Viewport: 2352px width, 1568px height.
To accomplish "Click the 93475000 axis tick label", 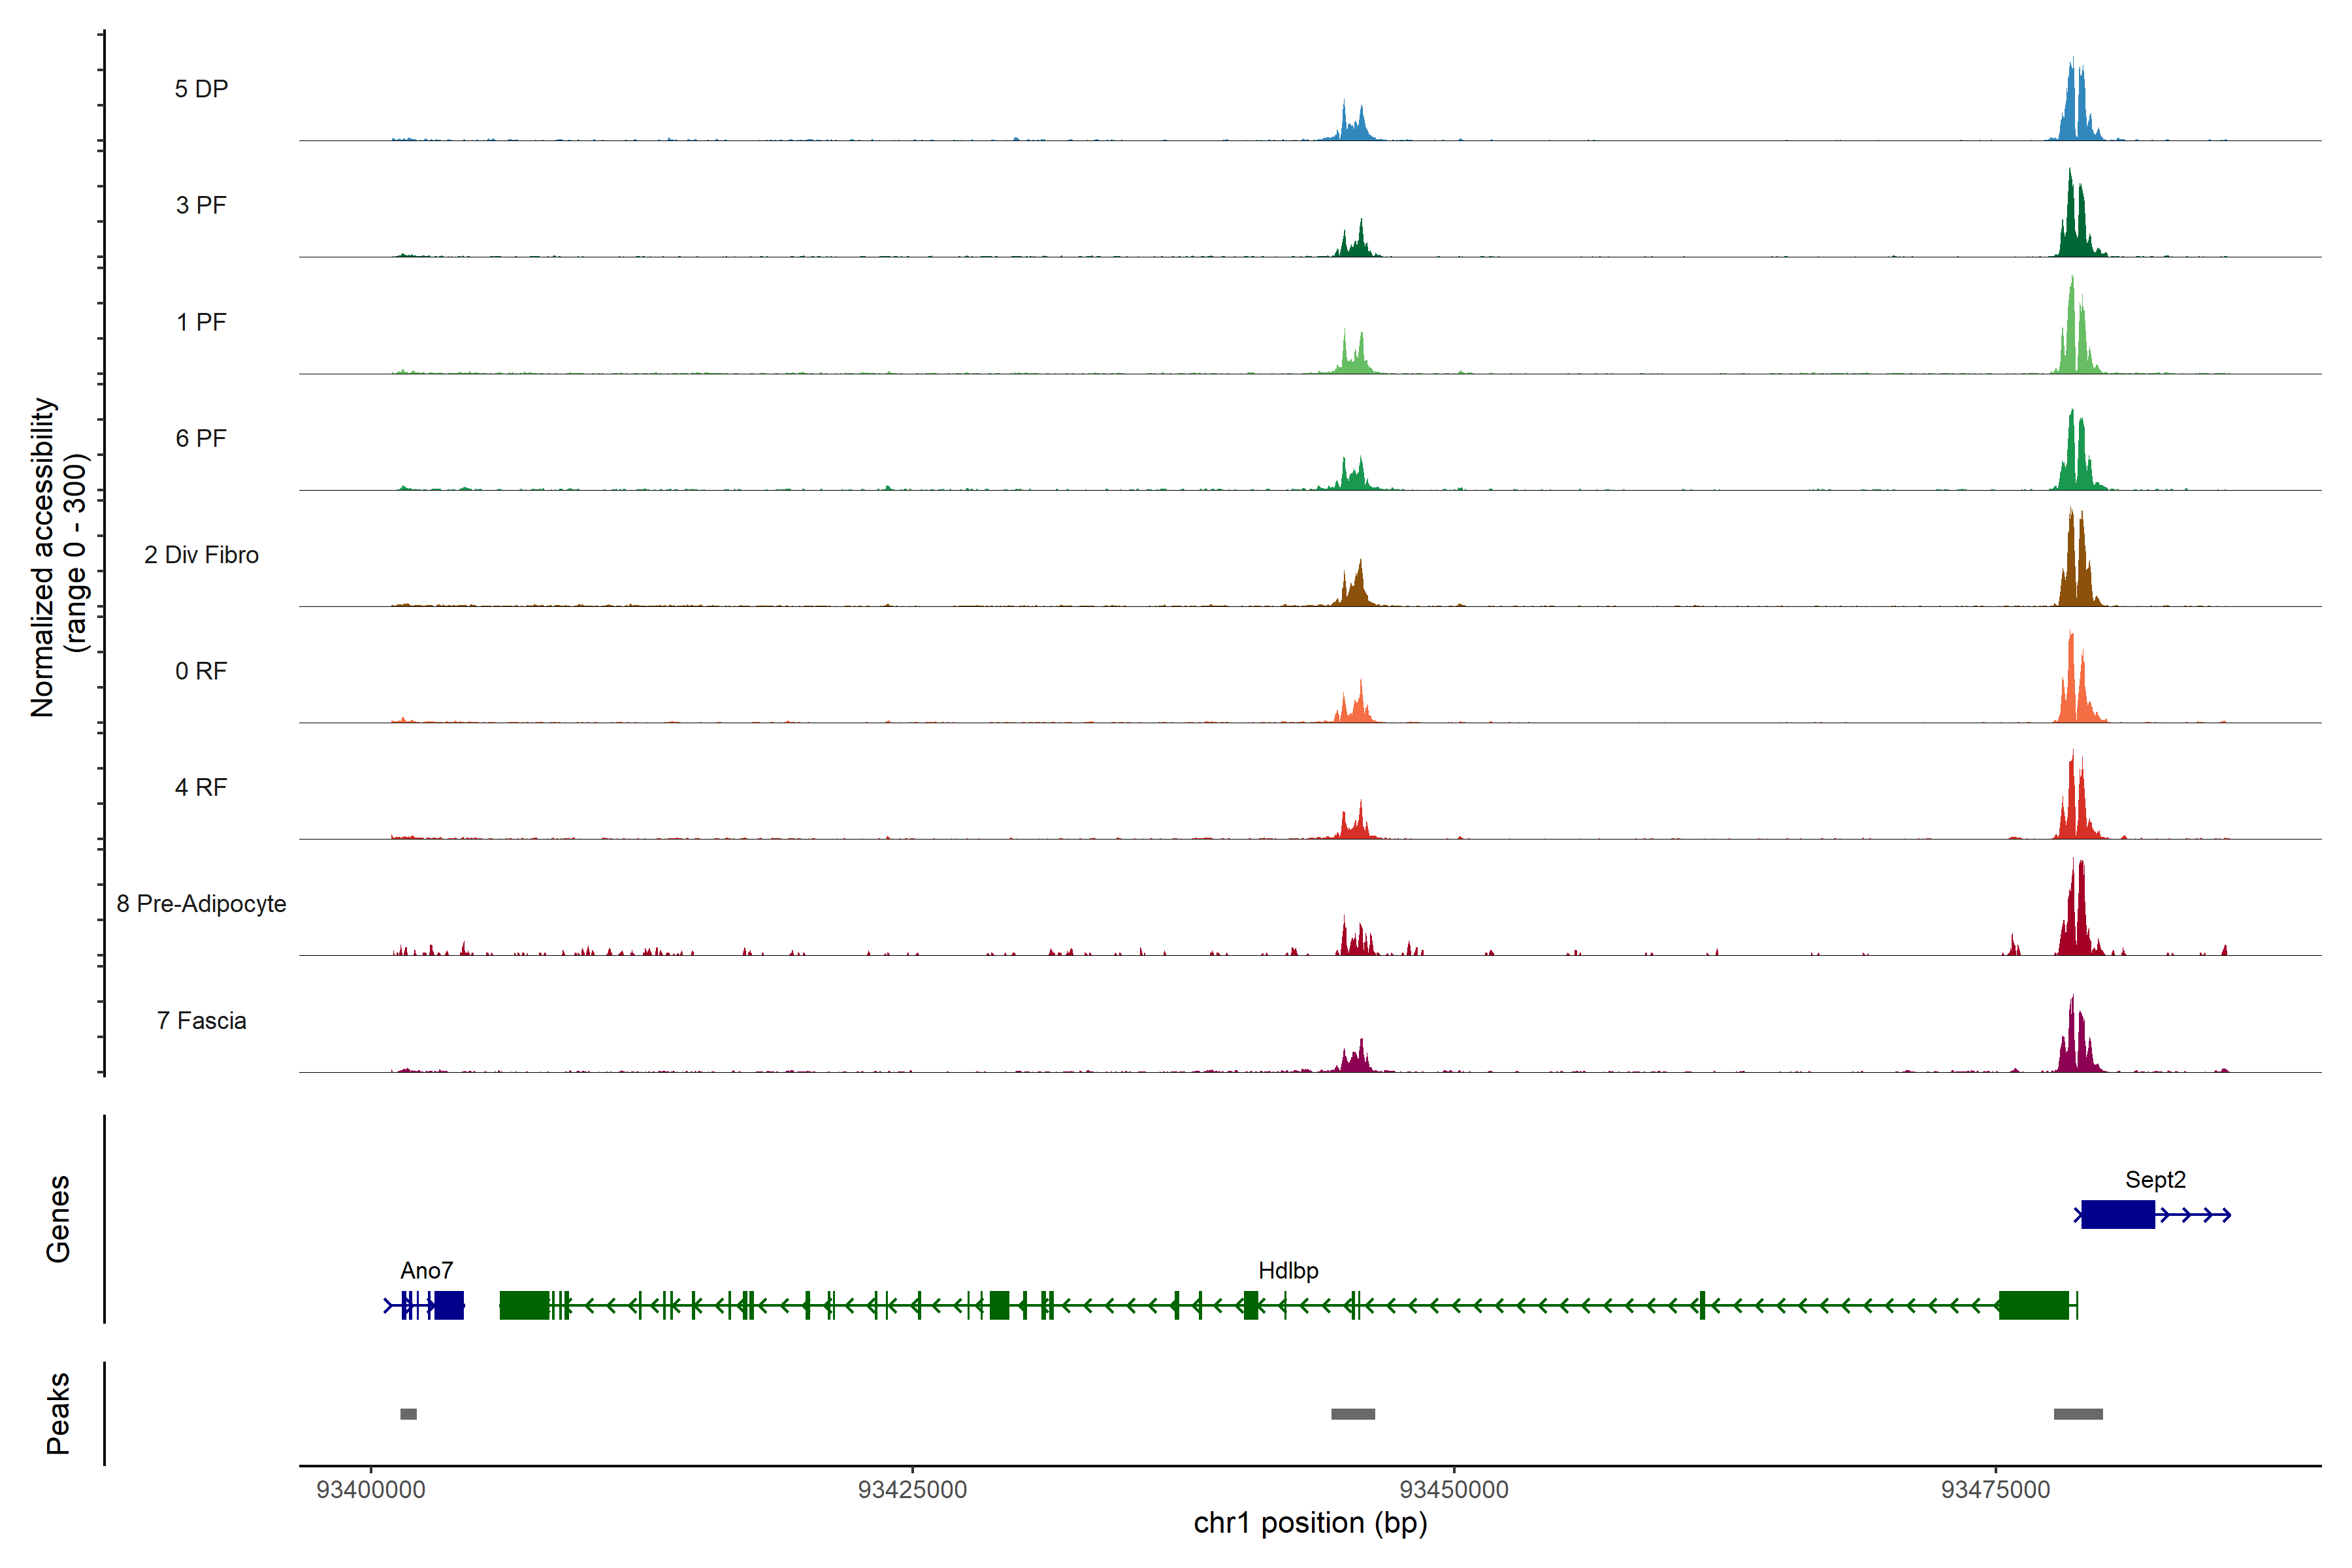I will click(1995, 1489).
